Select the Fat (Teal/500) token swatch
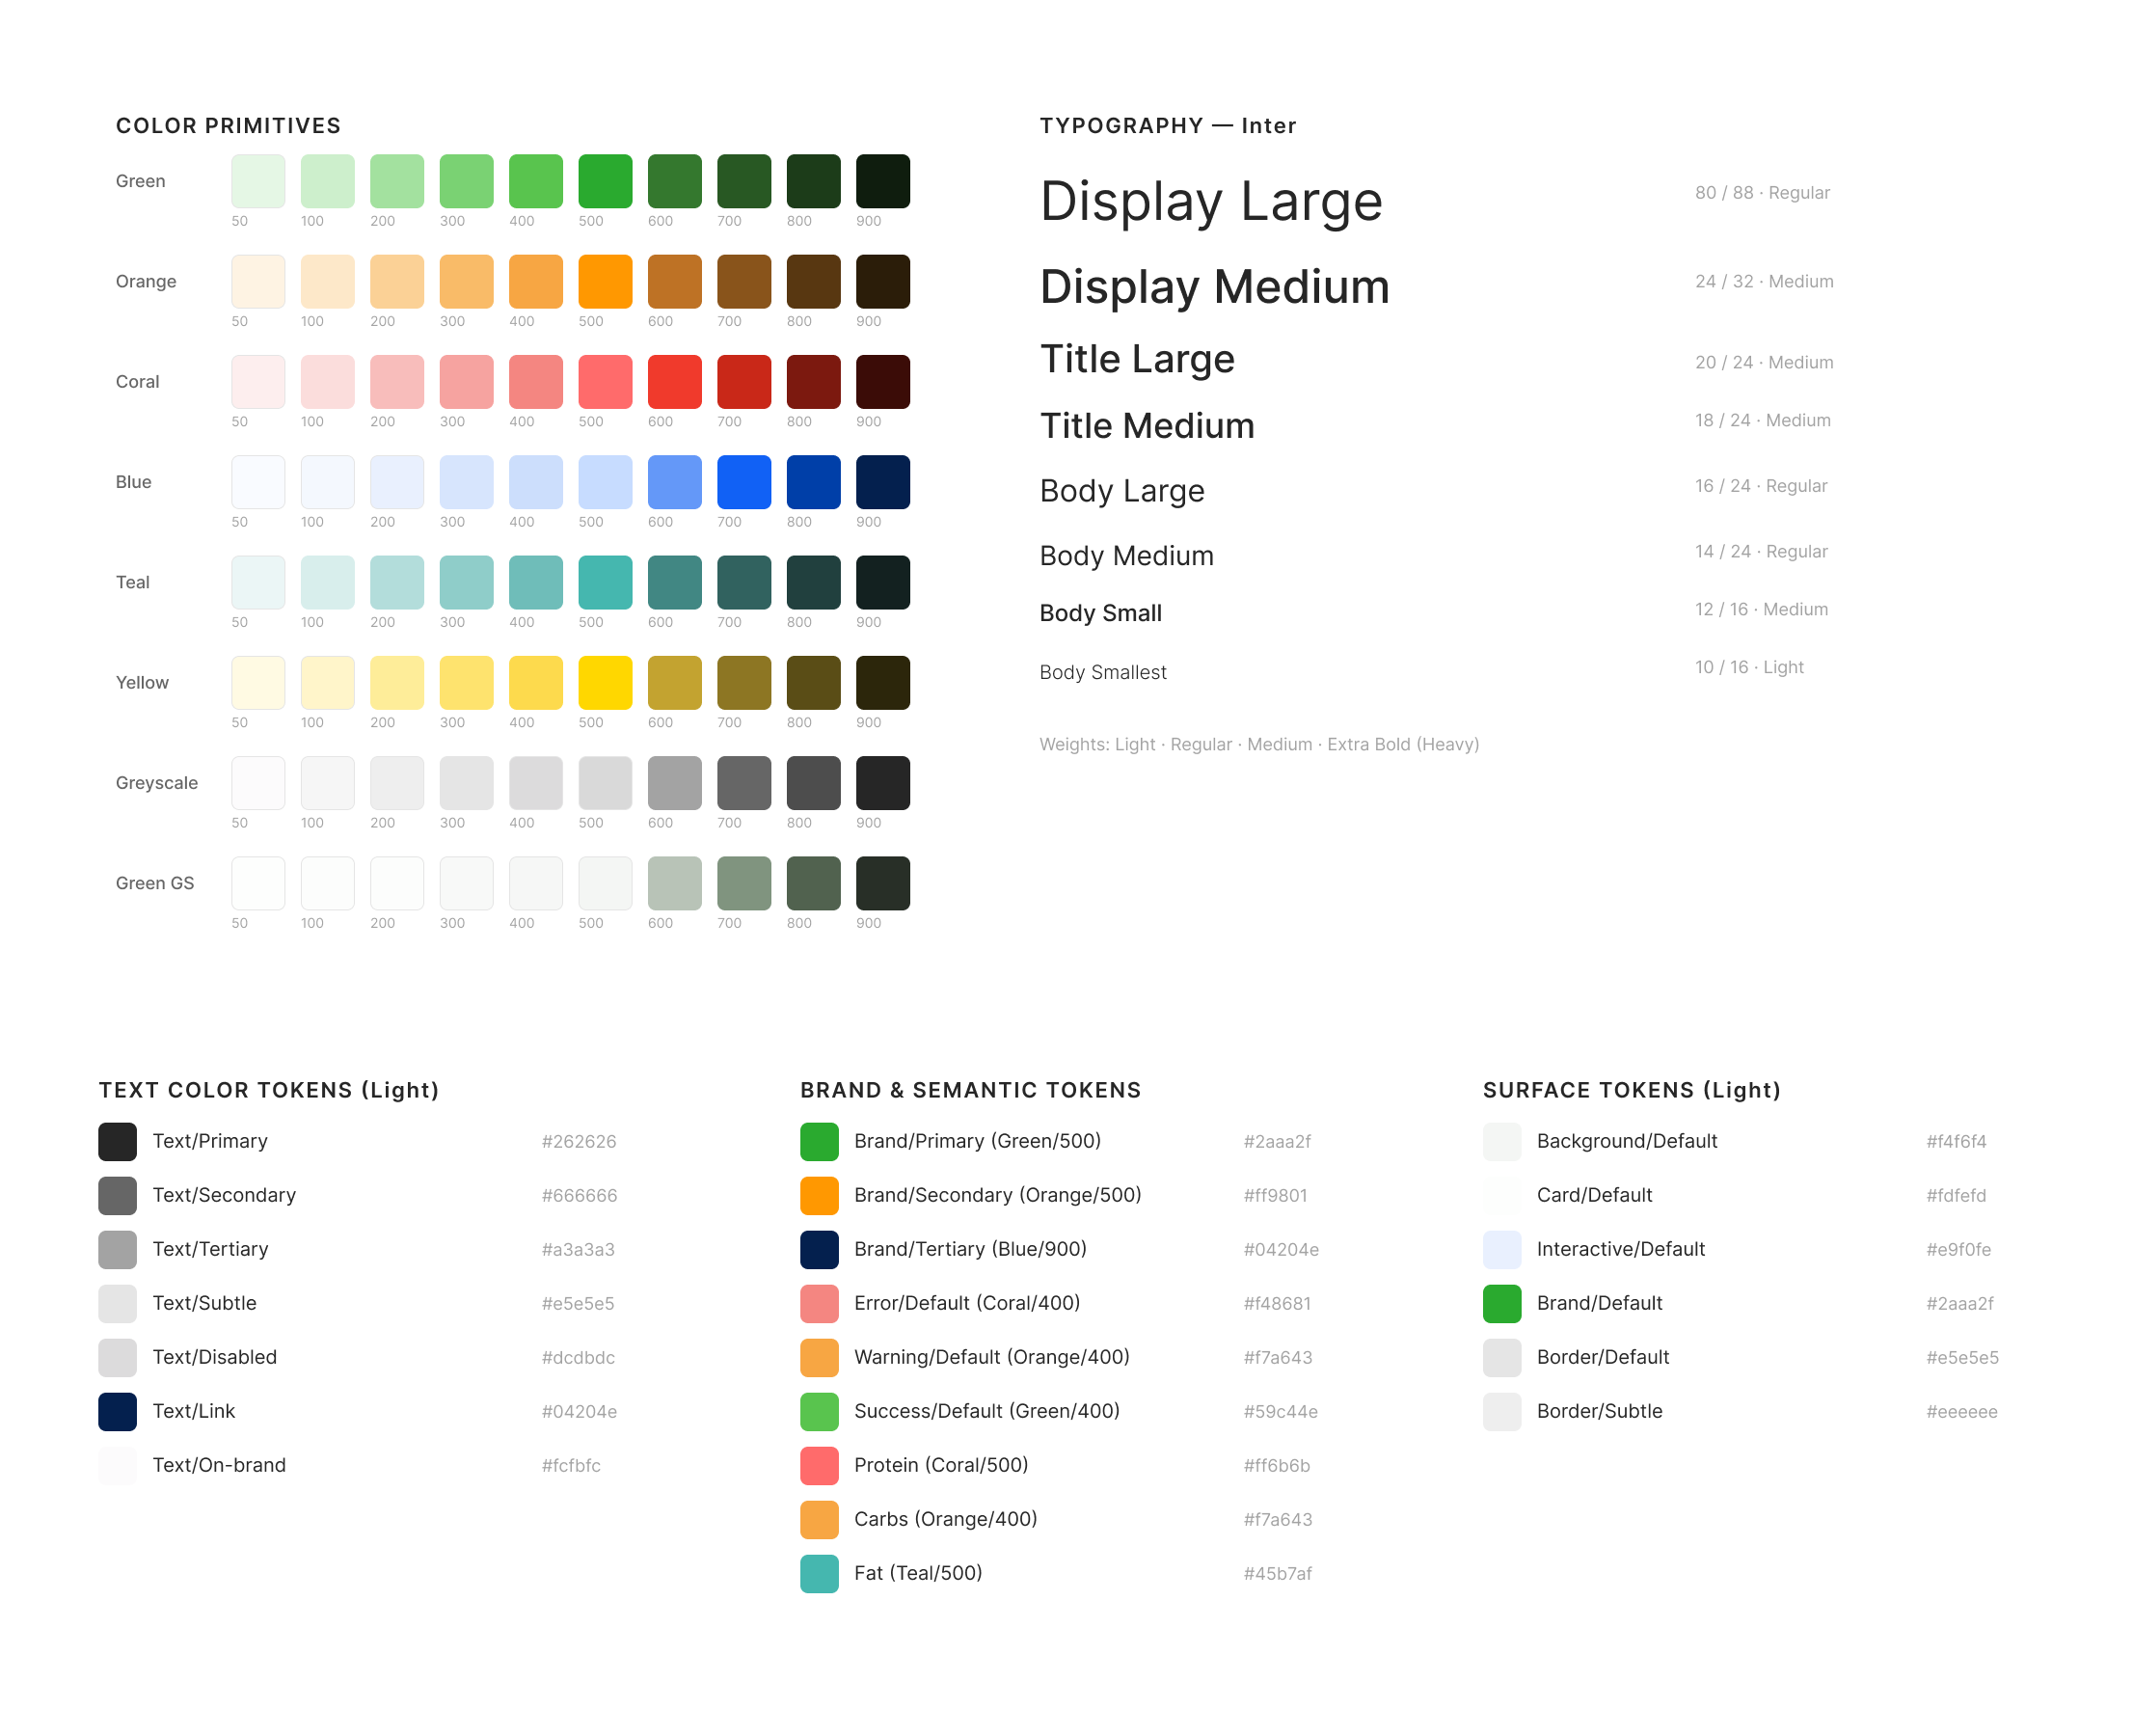Viewport: 2133px width, 1736px height. point(819,1573)
